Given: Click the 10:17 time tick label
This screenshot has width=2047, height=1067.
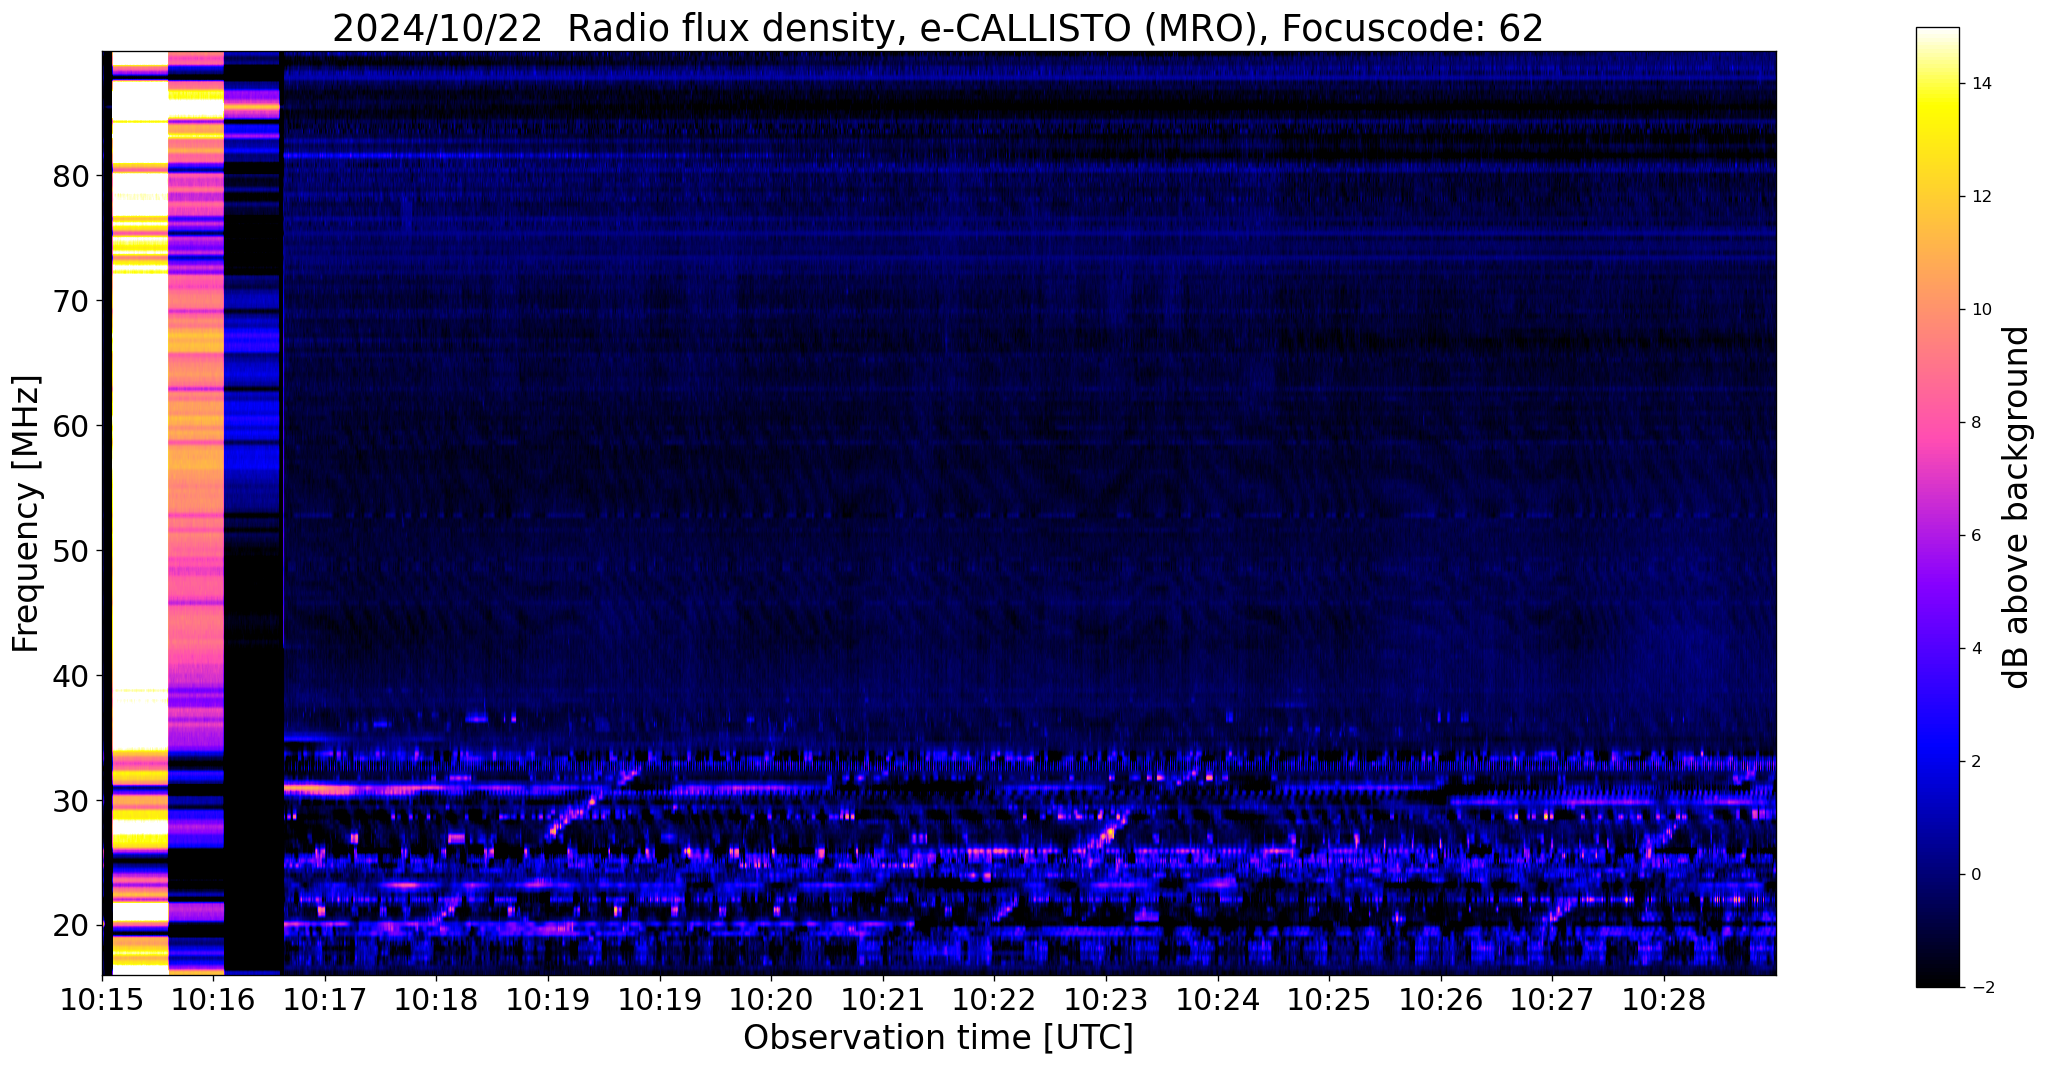Looking at the screenshot, I should (x=324, y=1001).
